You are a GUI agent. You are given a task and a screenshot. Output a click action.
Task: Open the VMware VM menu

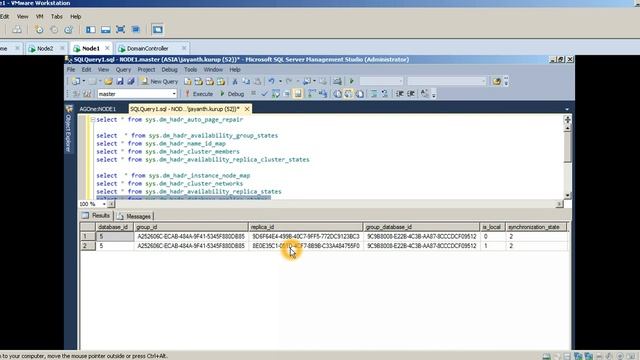coord(40,17)
